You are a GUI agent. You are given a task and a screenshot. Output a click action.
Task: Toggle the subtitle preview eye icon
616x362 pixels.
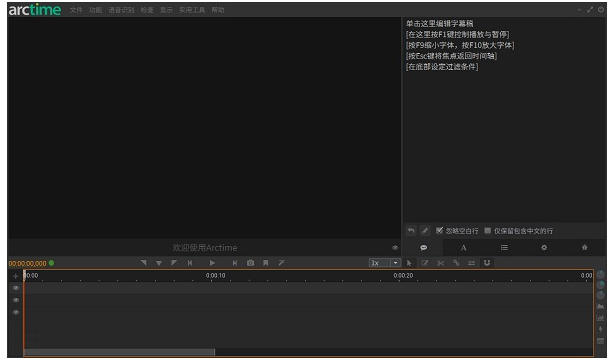coord(395,248)
